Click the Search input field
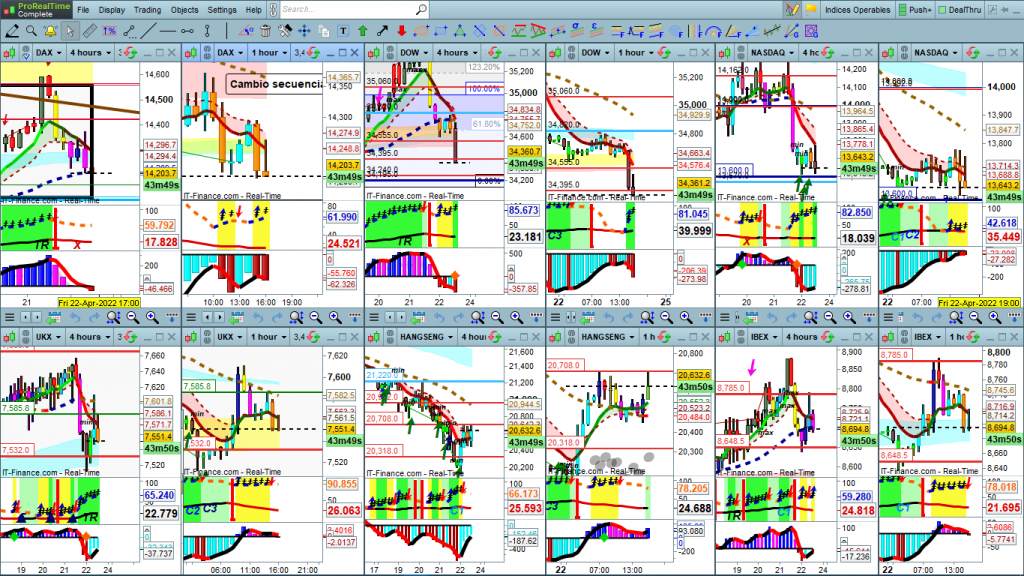The image size is (1024, 576). (x=350, y=9)
